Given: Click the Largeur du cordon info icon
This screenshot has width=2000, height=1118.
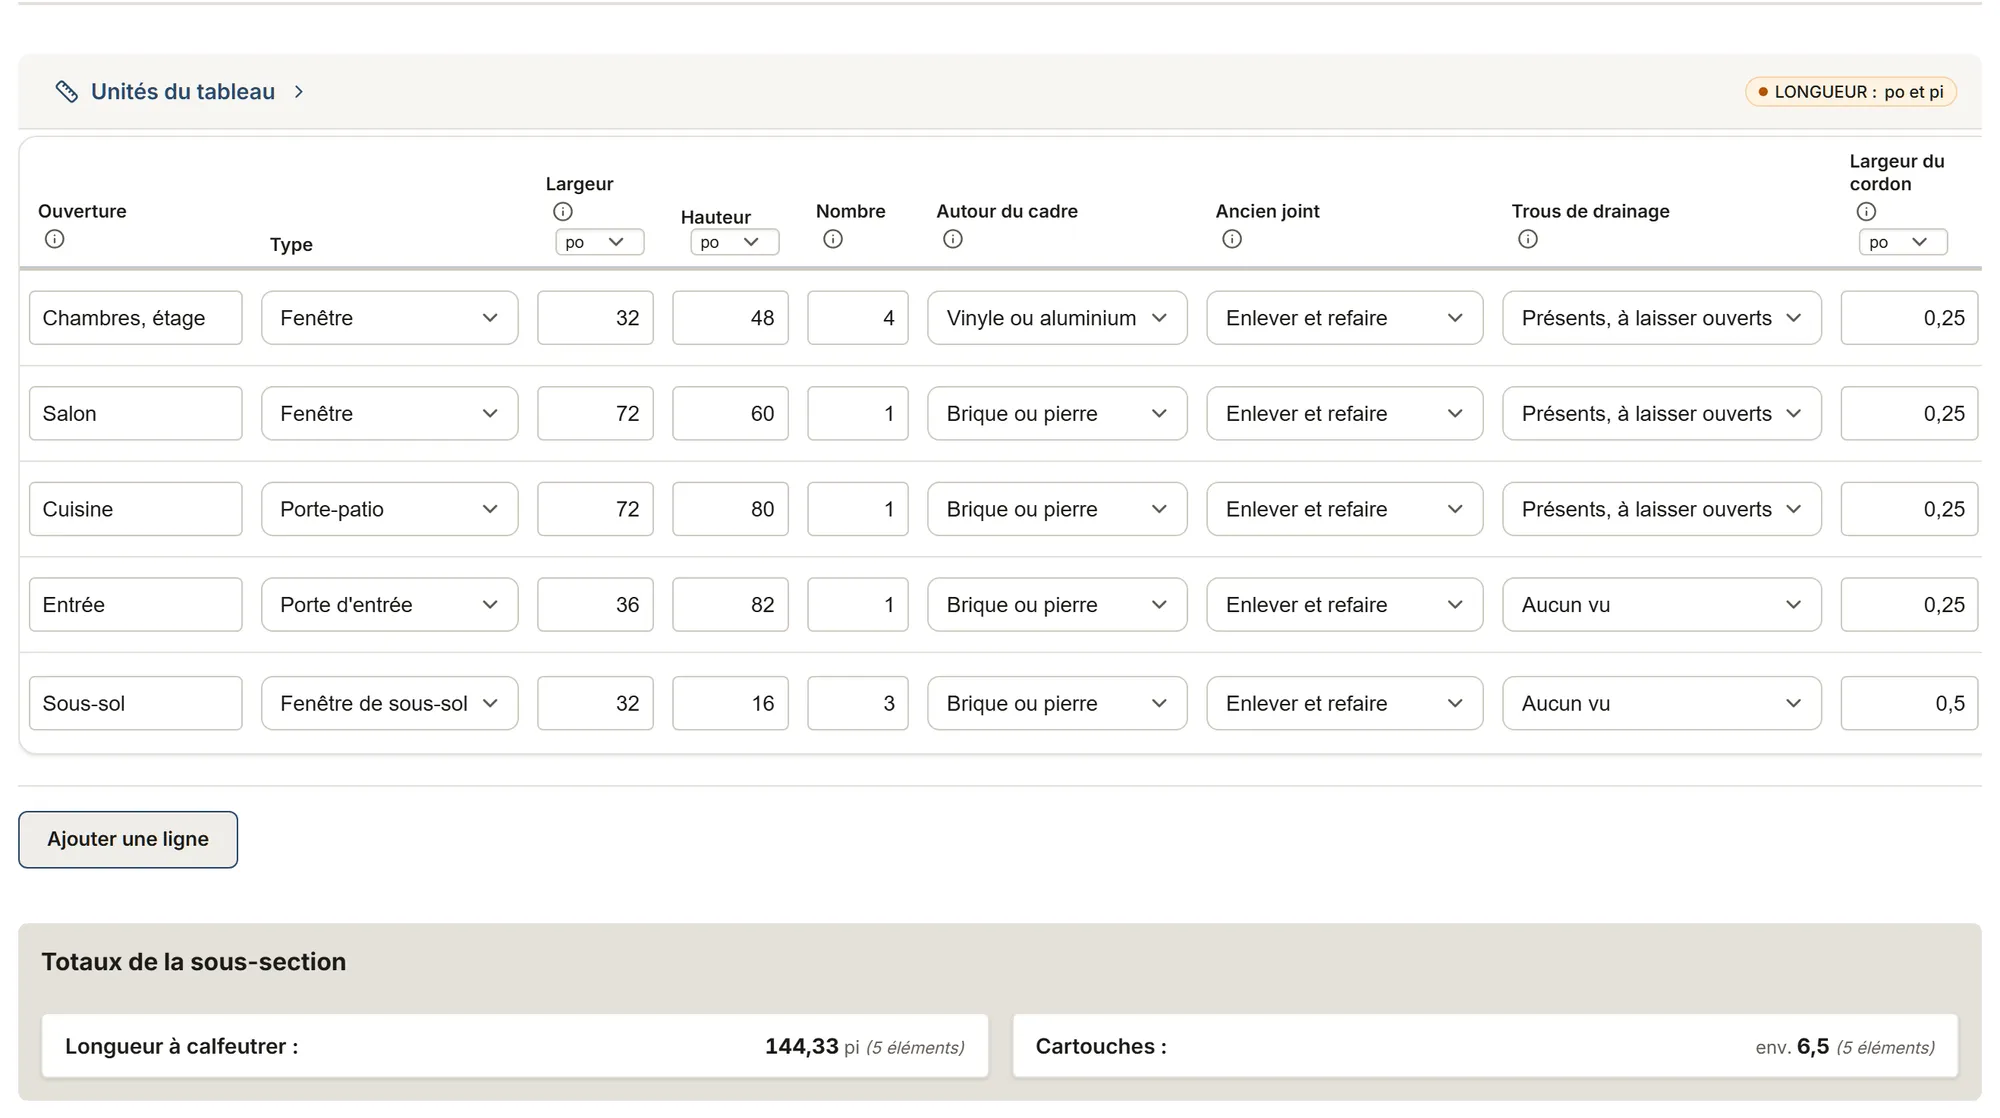Looking at the screenshot, I should (x=1866, y=212).
